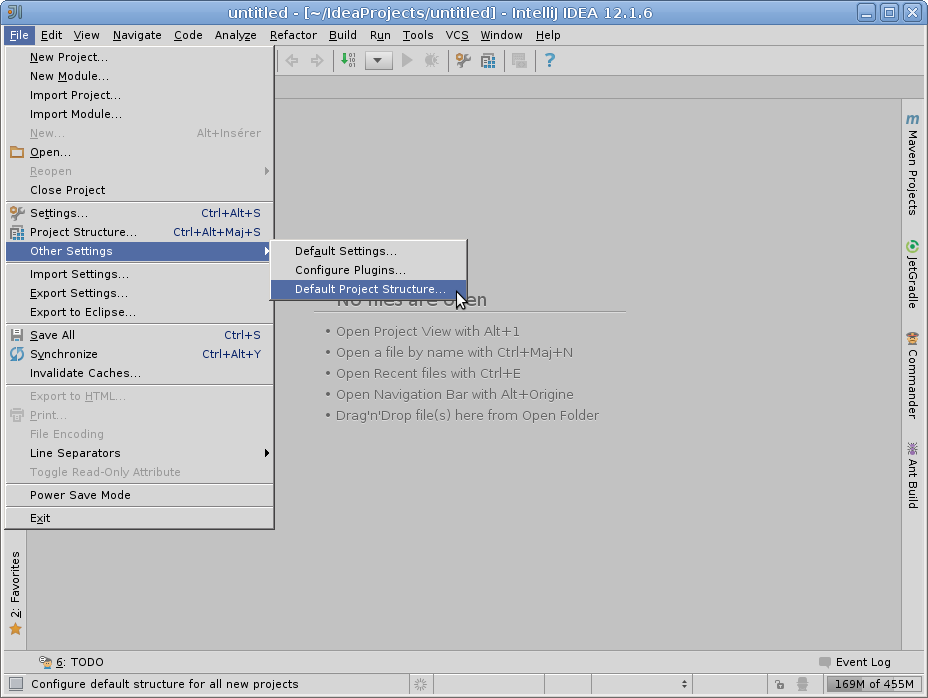Viewport: 928px width, 698px height.
Task: Open the Tools menu
Action: coord(418,36)
